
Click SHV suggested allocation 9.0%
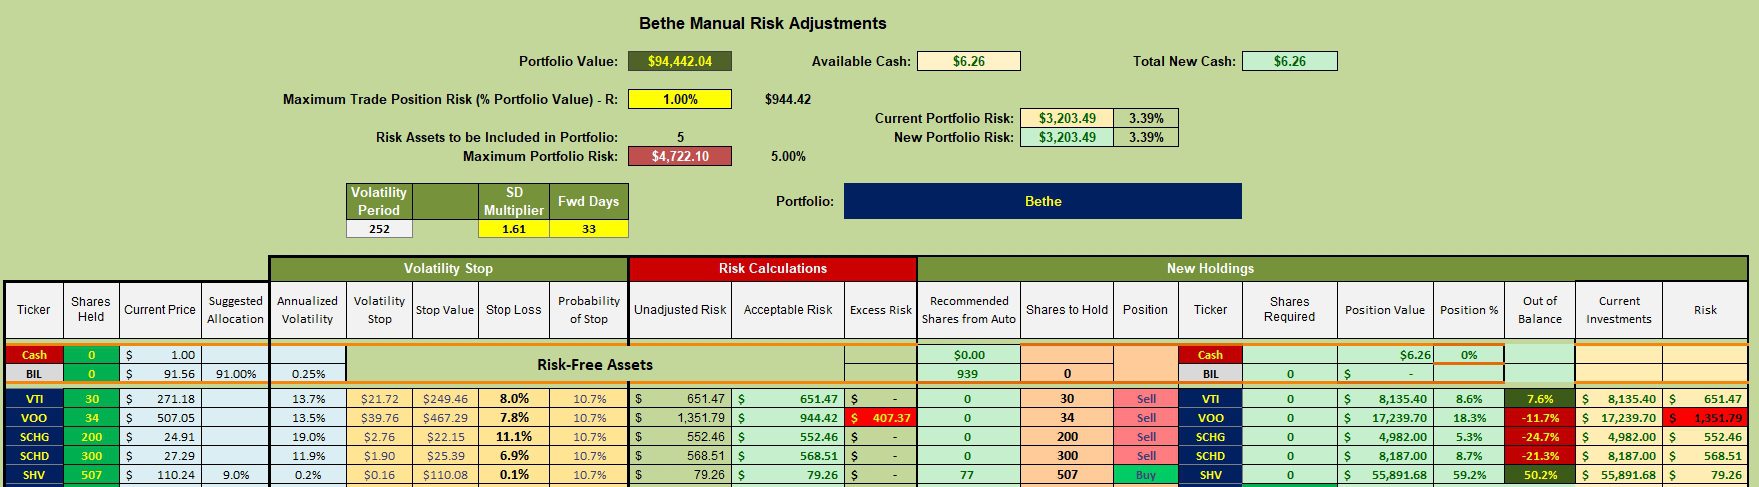pos(235,475)
